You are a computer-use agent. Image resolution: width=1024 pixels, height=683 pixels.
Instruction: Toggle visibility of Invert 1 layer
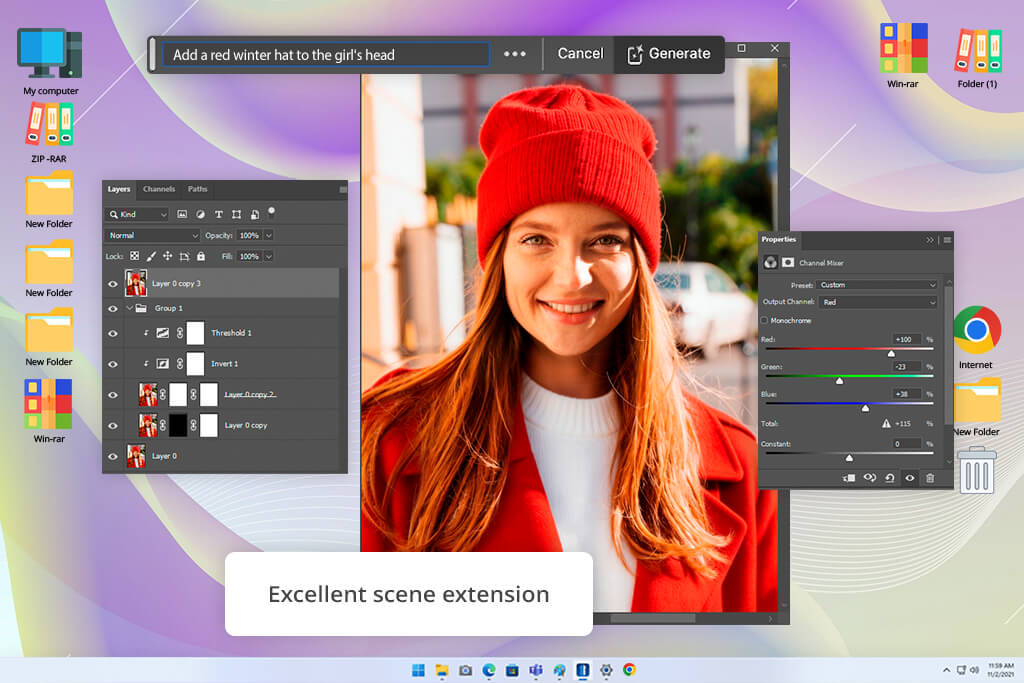coord(112,364)
